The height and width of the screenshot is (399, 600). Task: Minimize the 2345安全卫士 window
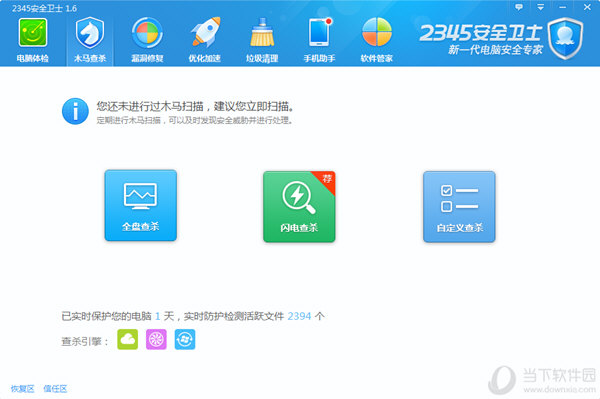coord(562,7)
